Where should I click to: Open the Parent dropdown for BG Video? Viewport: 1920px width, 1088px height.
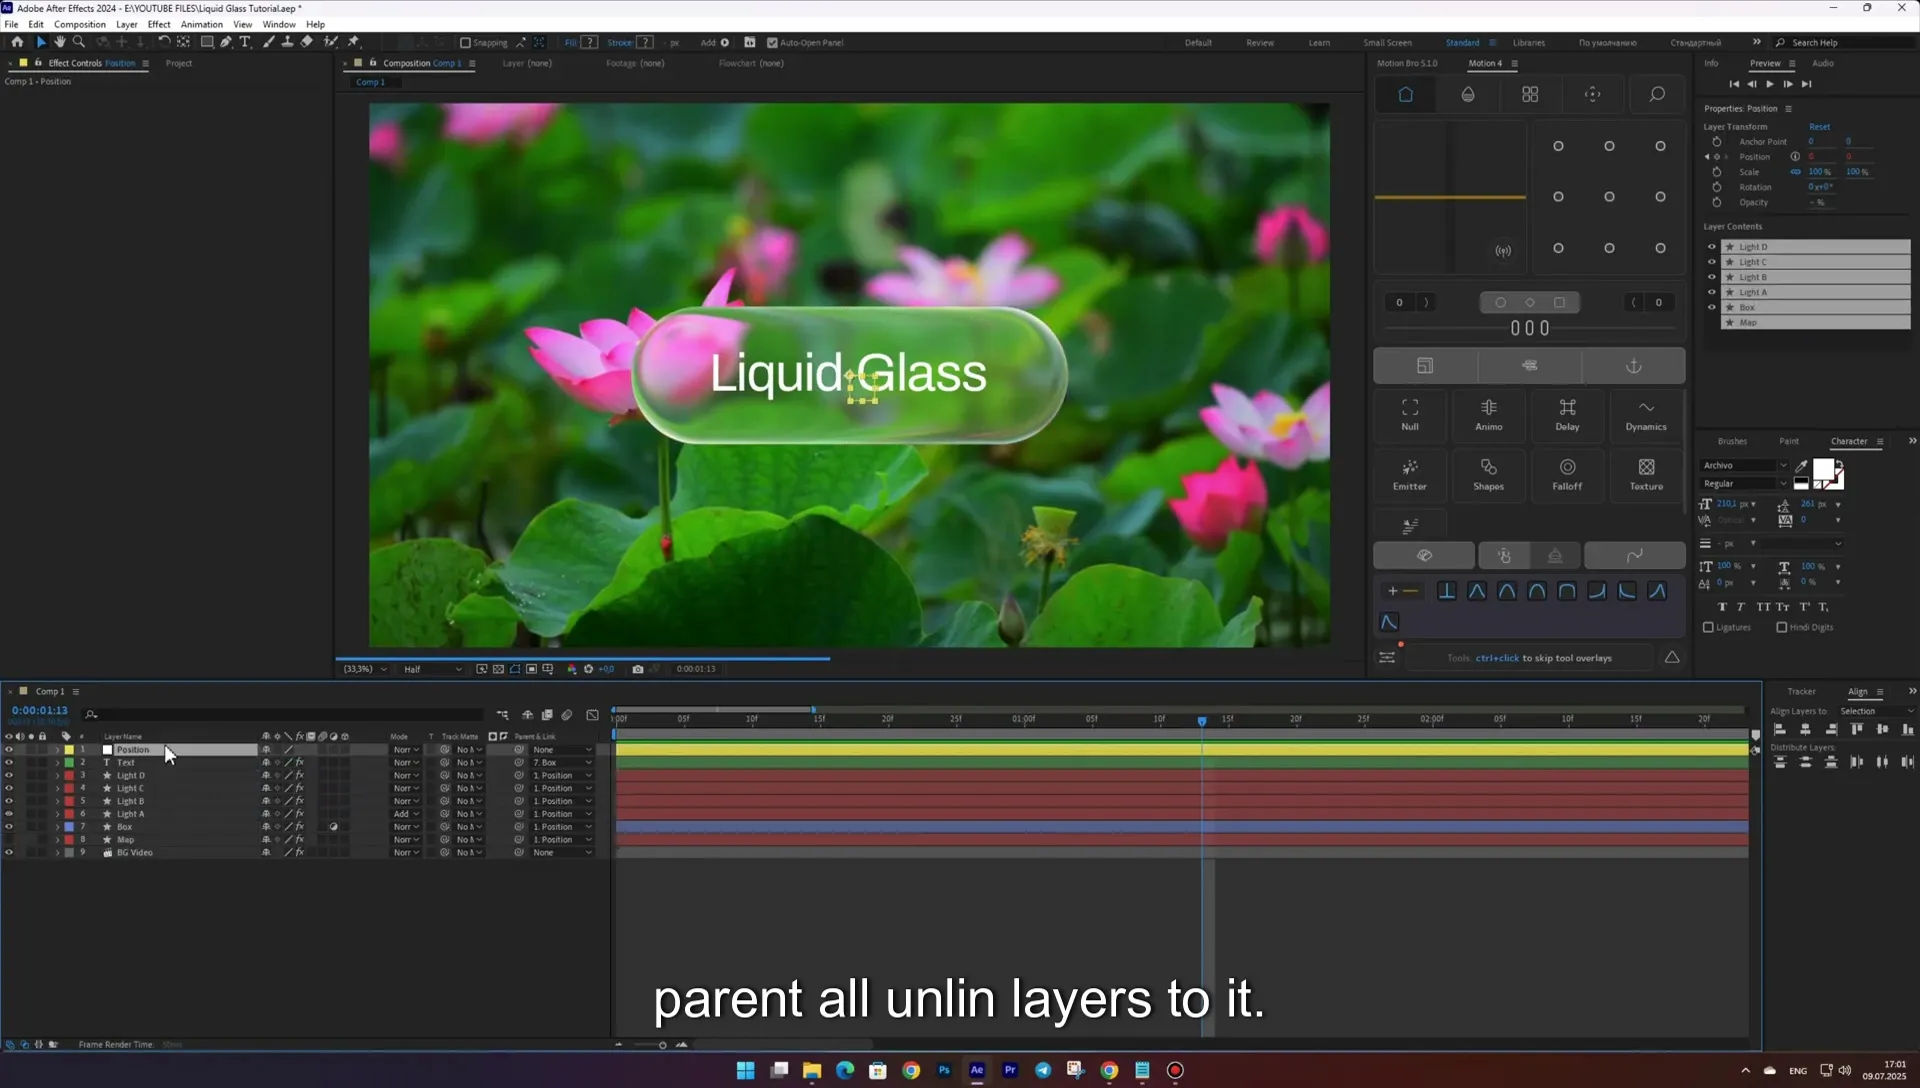pyautogui.click(x=562, y=853)
